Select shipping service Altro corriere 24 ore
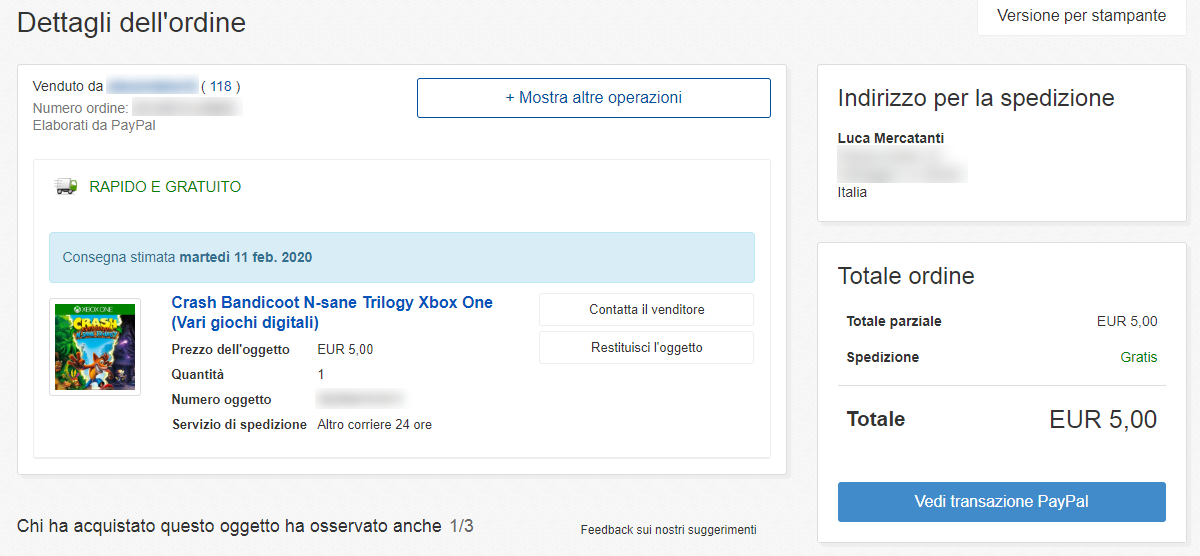This screenshot has height=556, width=1200. coord(374,425)
